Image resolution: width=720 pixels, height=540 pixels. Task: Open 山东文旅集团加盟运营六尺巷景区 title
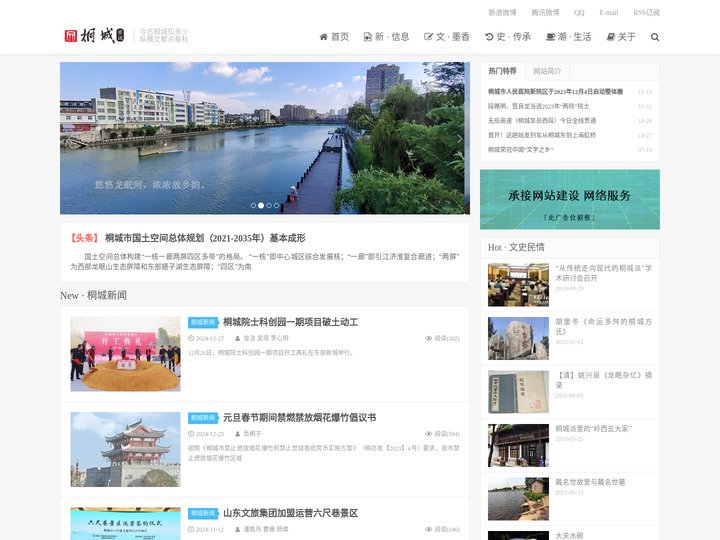(x=290, y=513)
